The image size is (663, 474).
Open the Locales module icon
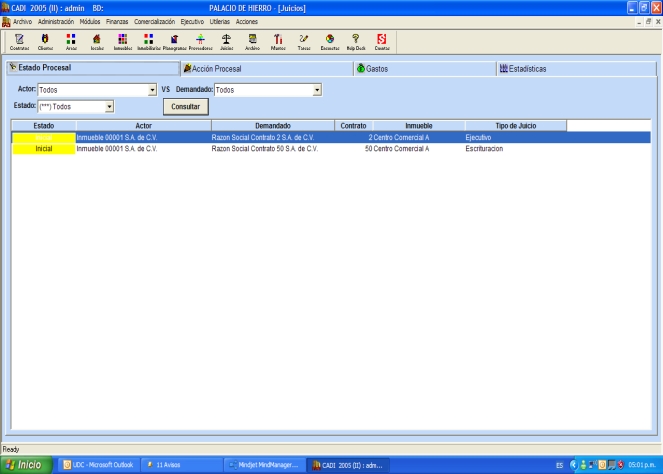[x=97, y=41]
